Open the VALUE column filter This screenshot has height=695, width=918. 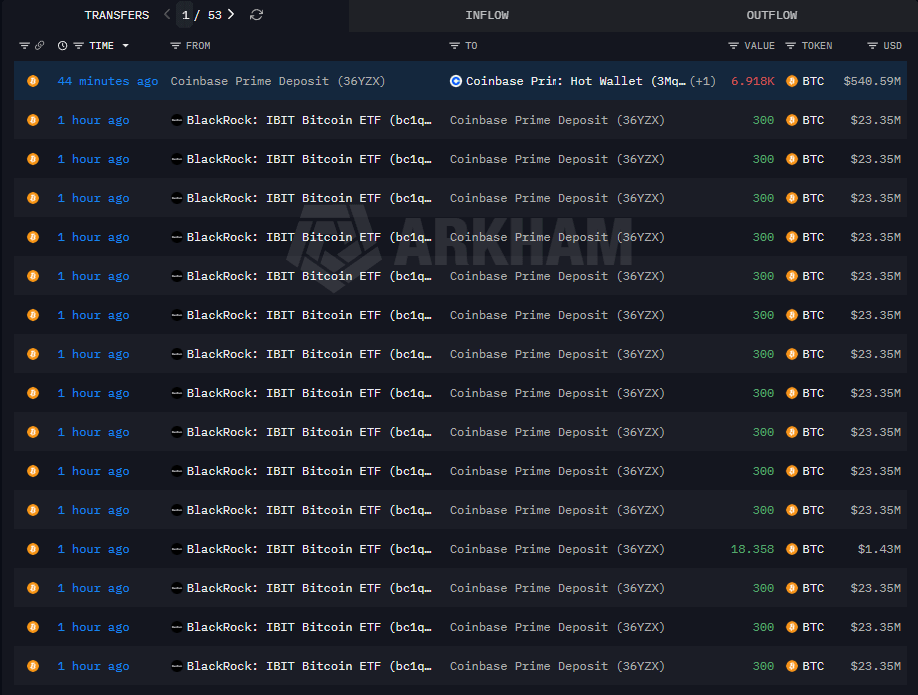(x=734, y=46)
